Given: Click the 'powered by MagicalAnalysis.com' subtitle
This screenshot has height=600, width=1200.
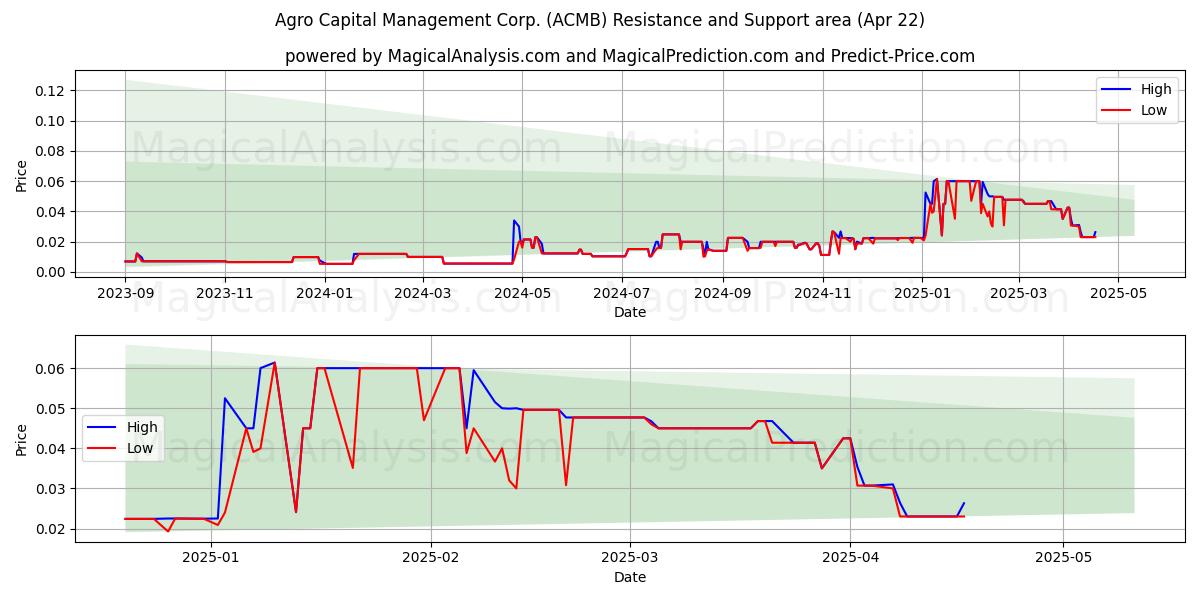Looking at the screenshot, I should pos(630,56).
